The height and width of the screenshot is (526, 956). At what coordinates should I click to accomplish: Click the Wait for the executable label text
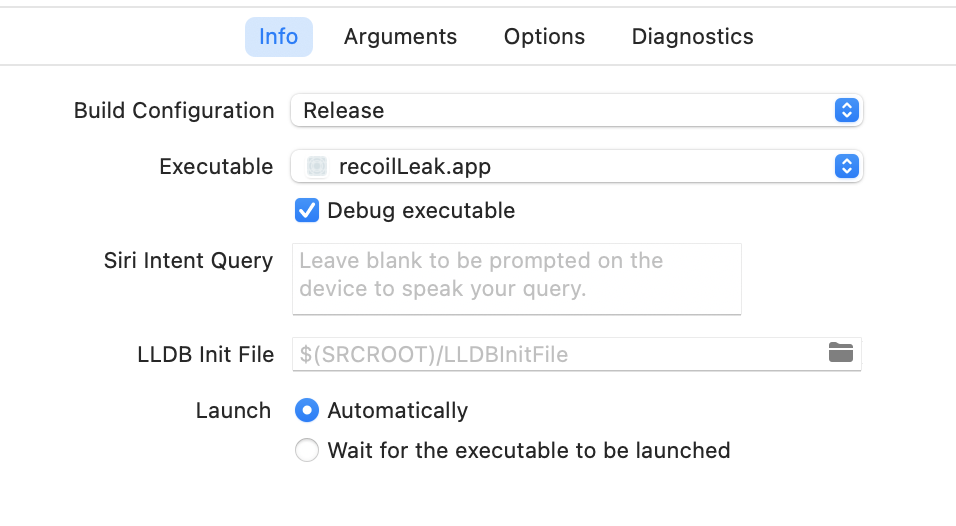[x=529, y=450]
